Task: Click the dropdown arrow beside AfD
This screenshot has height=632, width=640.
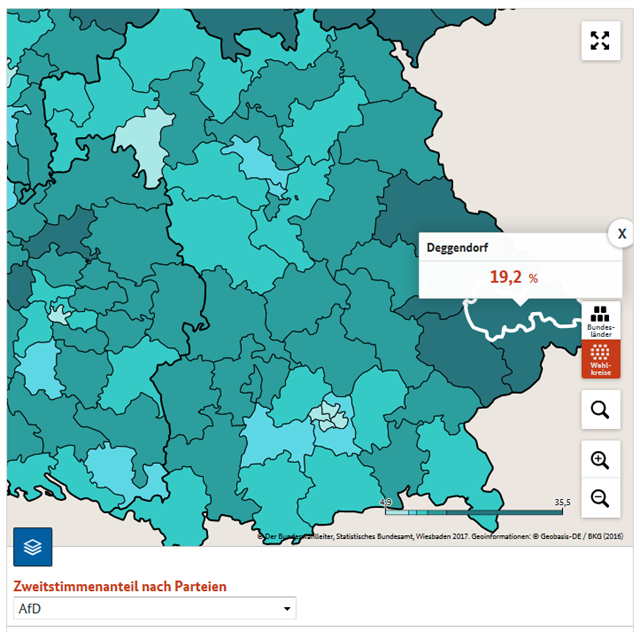Action: pyautogui.click(x=287, y=608)
